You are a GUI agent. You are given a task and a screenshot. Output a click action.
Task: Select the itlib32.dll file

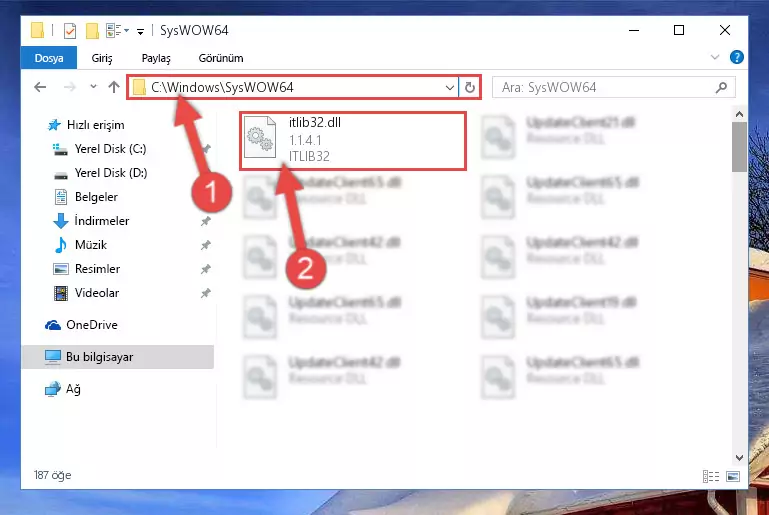point(353,140)
